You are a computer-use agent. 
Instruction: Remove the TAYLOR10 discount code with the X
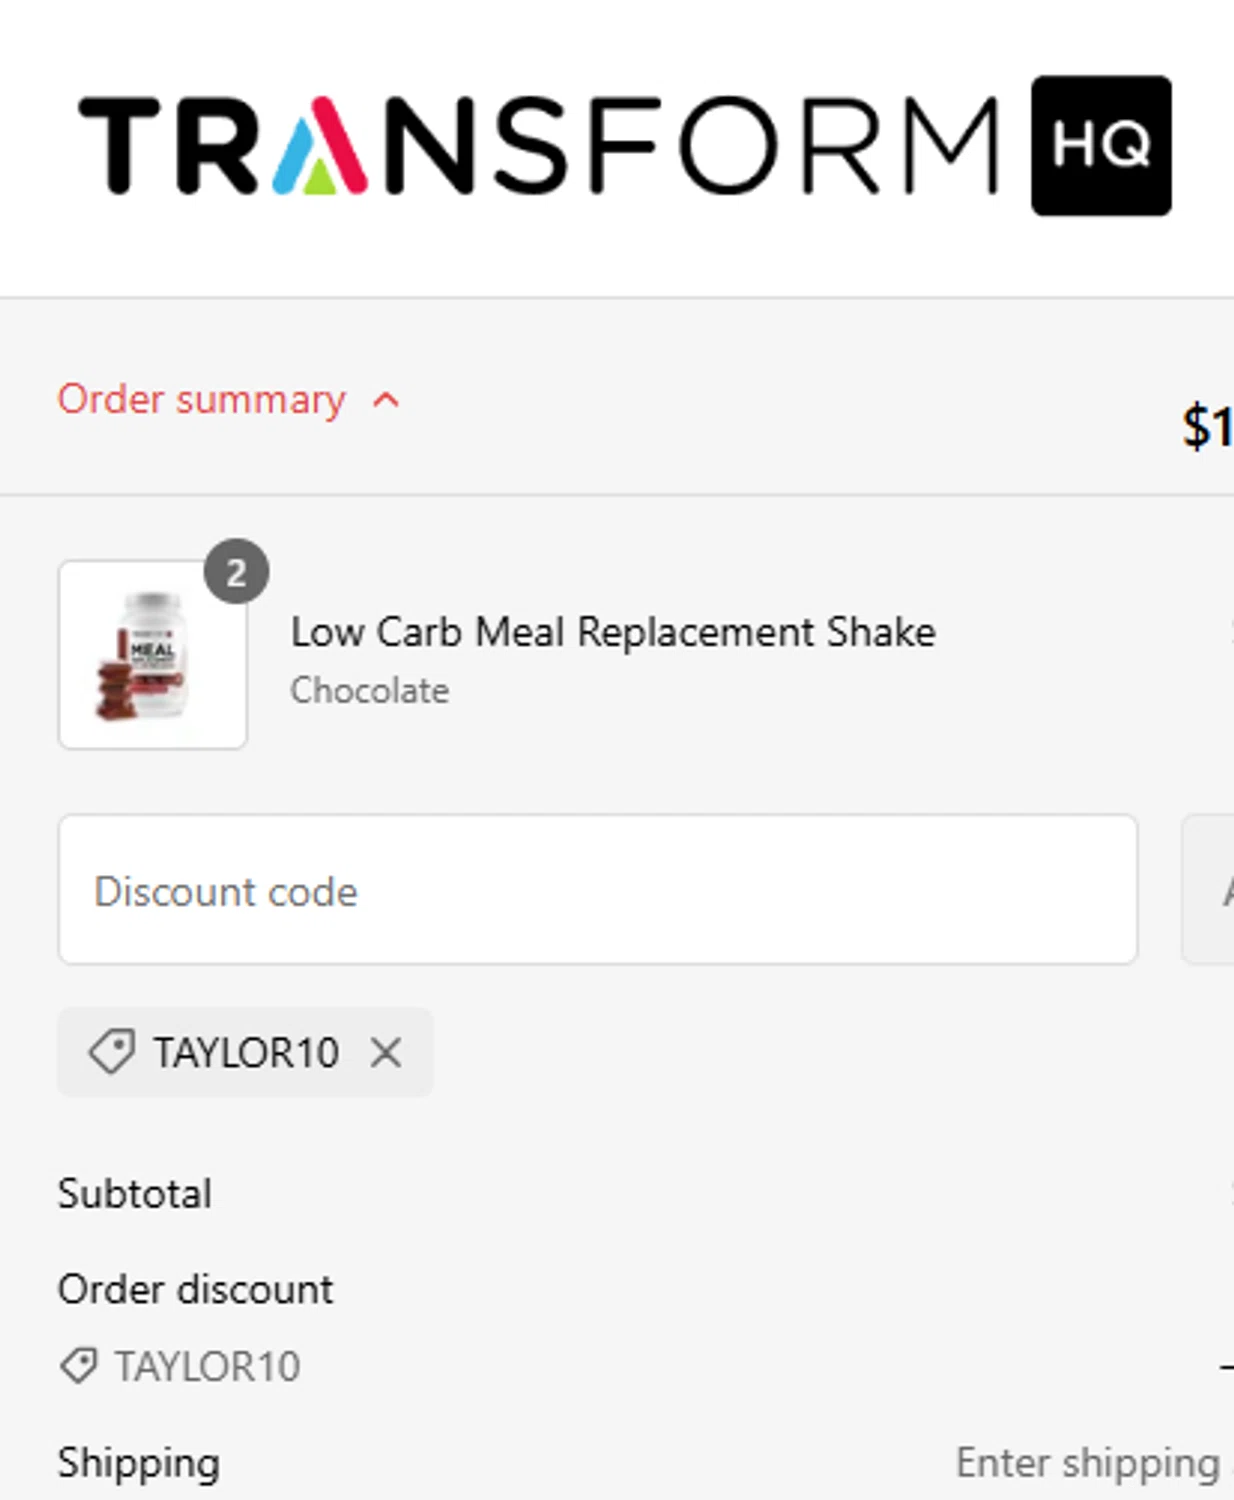pos(386,1052)
